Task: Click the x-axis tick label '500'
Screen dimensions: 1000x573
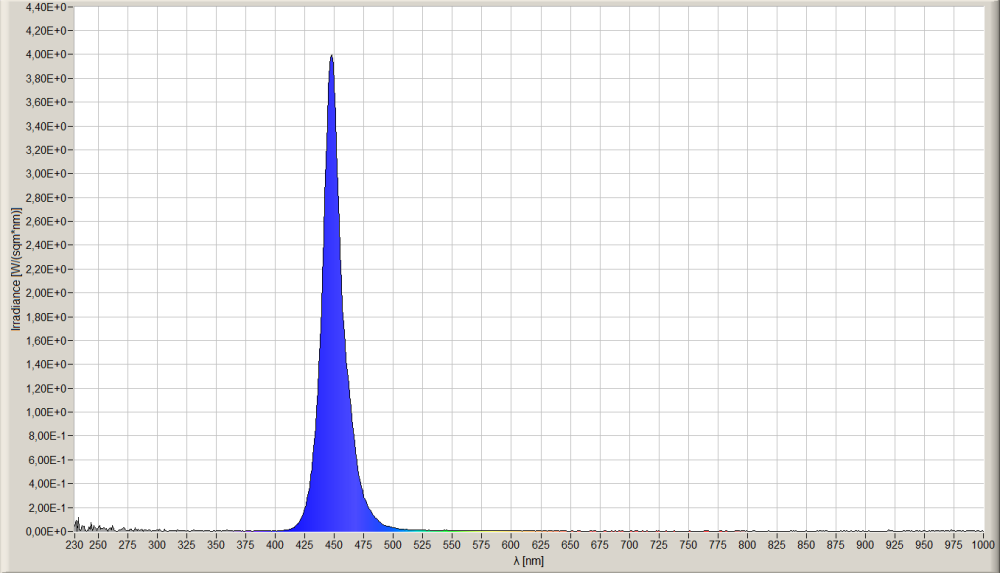Action: pos(393,545)
